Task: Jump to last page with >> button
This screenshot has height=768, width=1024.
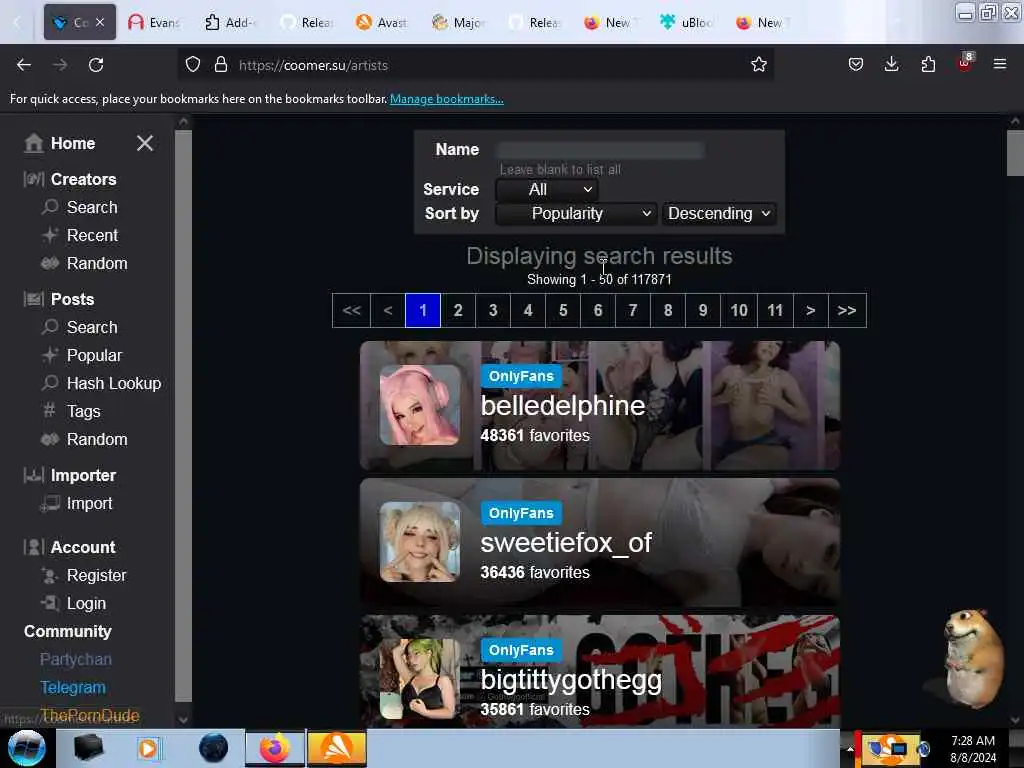Action: click(x=847, y=310)
